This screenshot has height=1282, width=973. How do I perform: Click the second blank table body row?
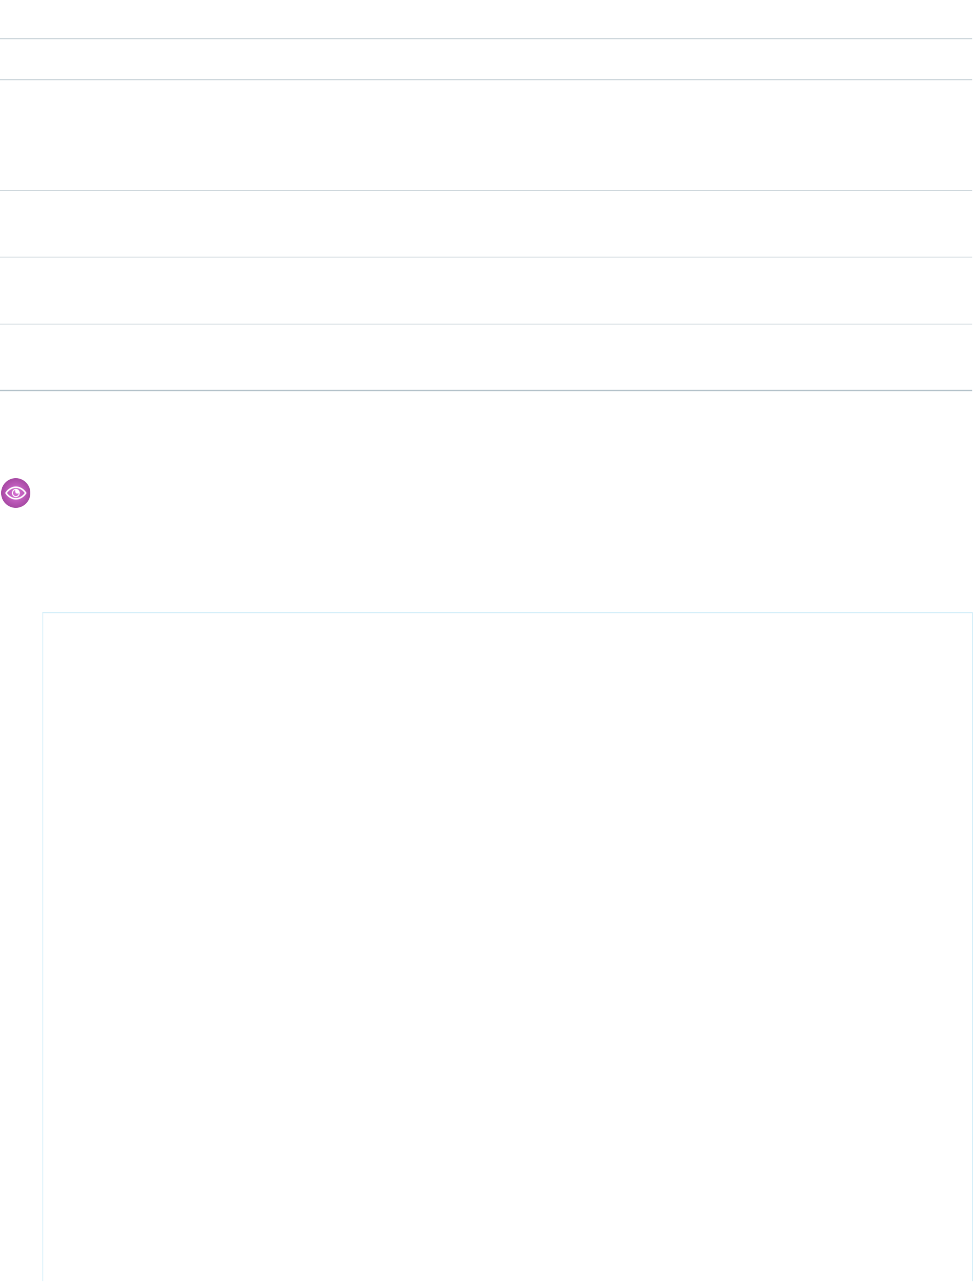point(486,224)
